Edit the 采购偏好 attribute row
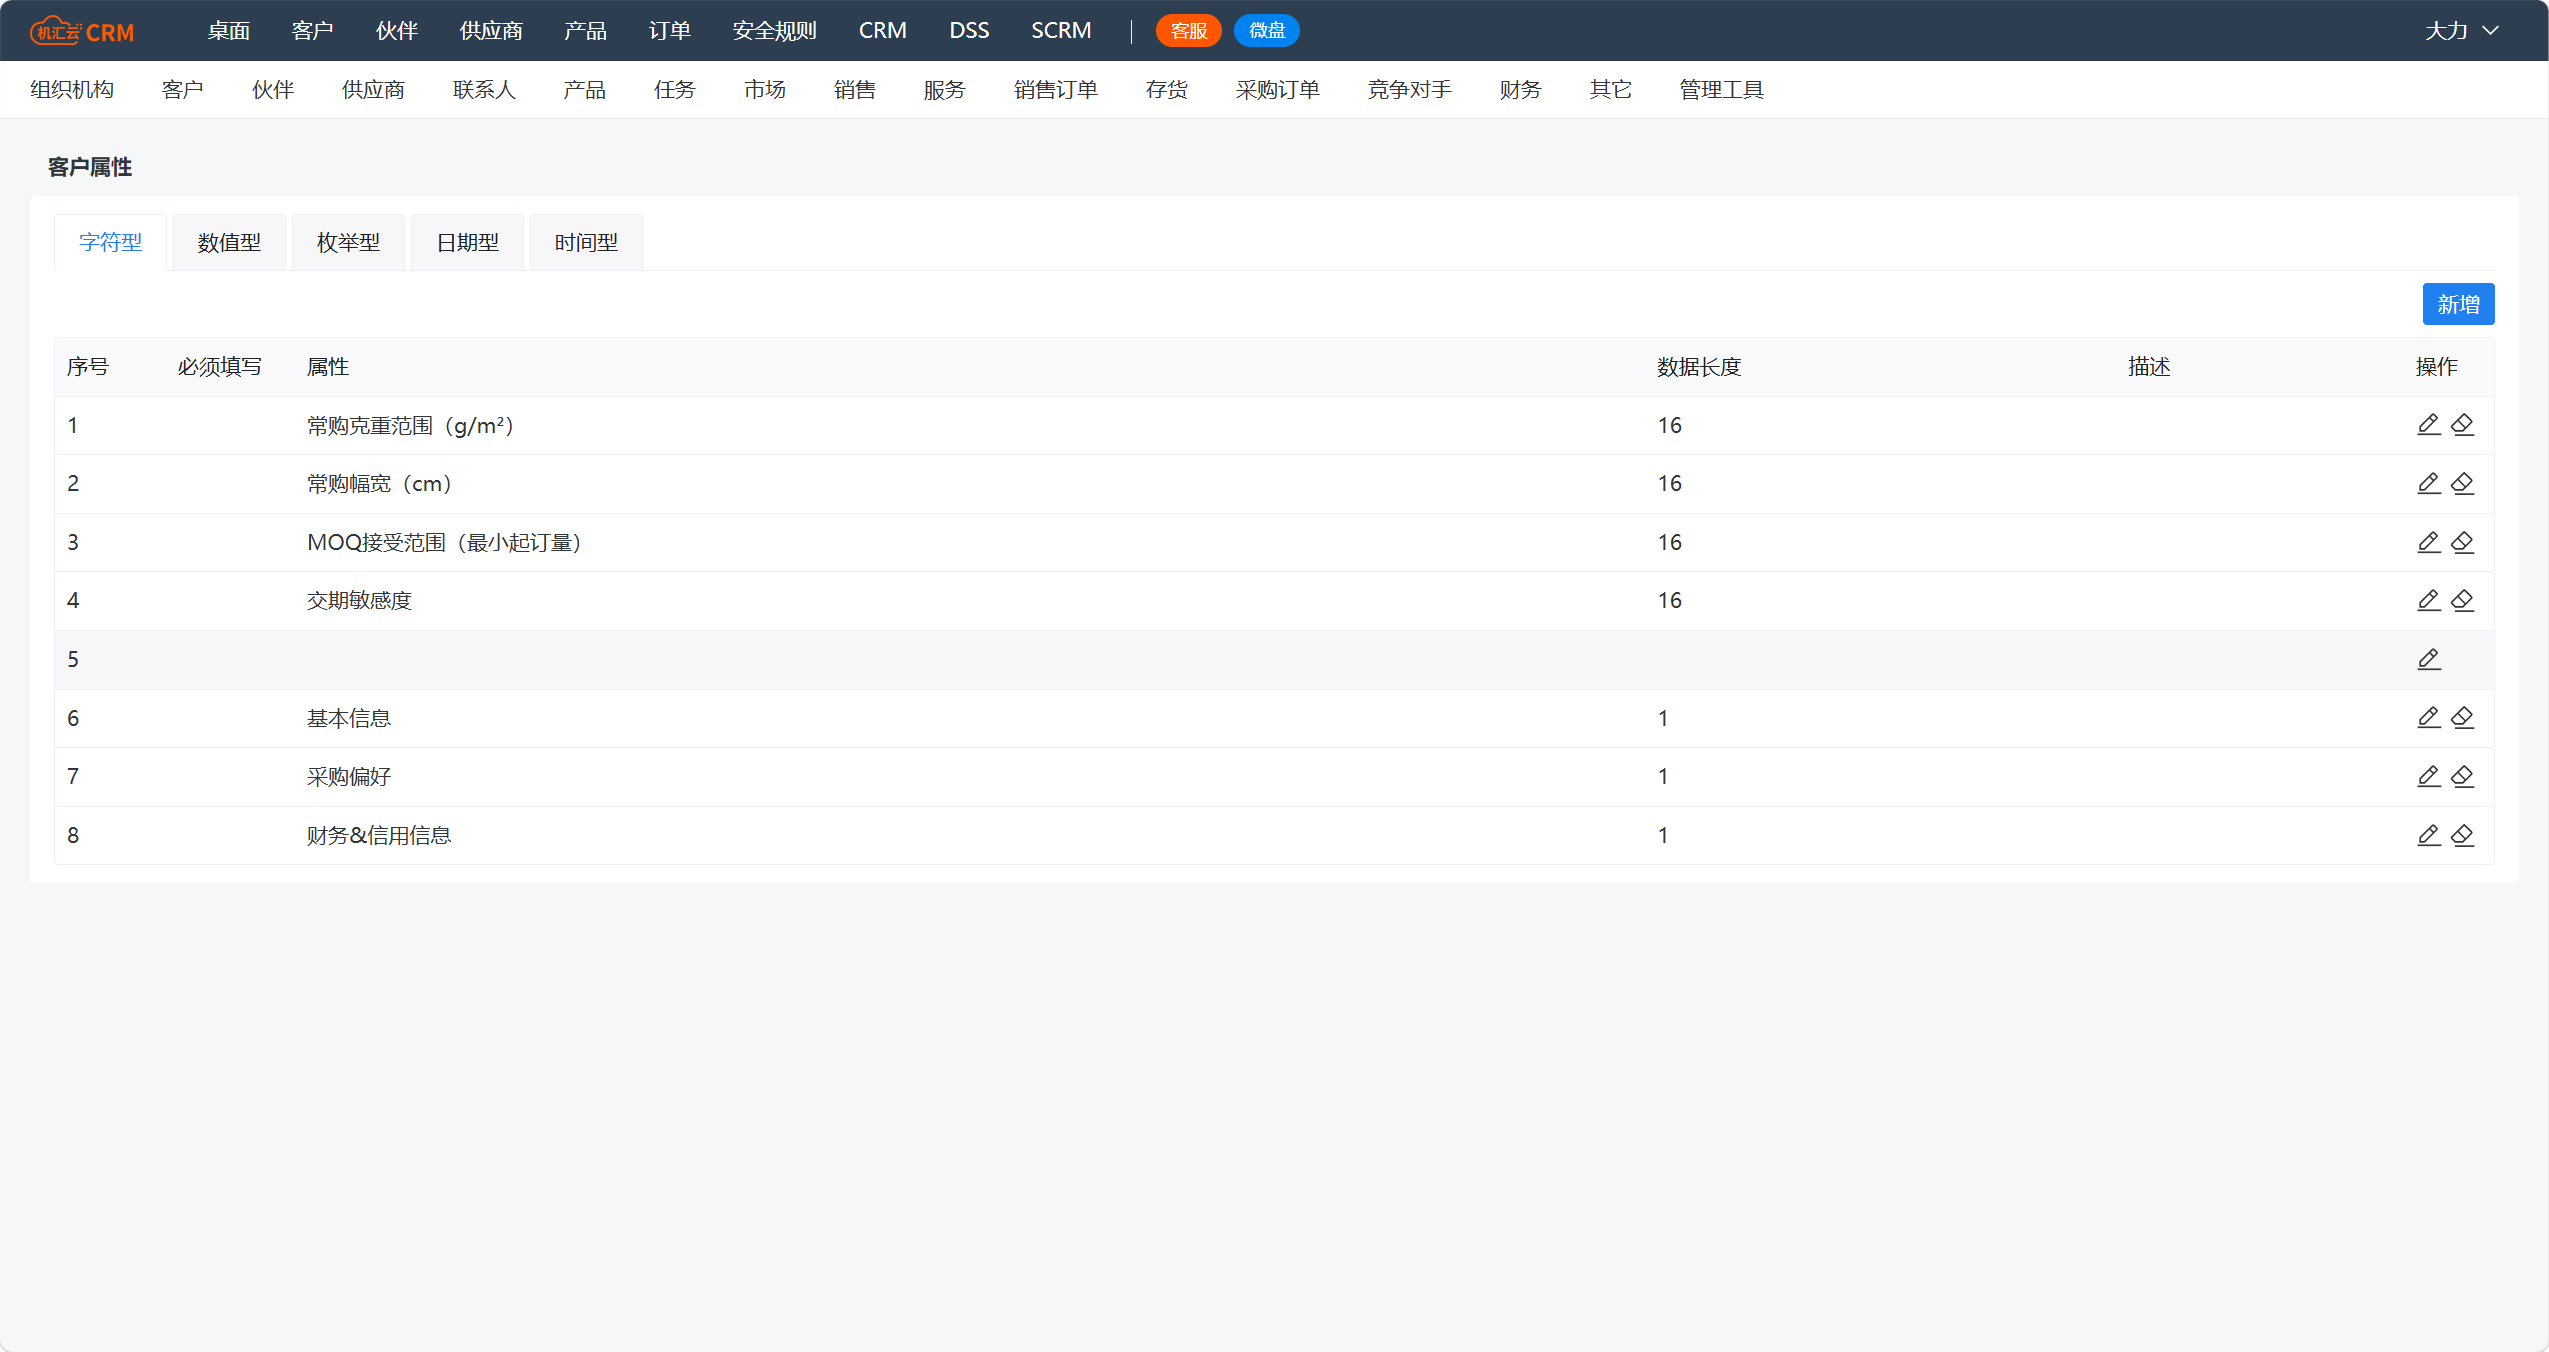Viewport: 2549px width, 1352px height. pos(2429,776)
